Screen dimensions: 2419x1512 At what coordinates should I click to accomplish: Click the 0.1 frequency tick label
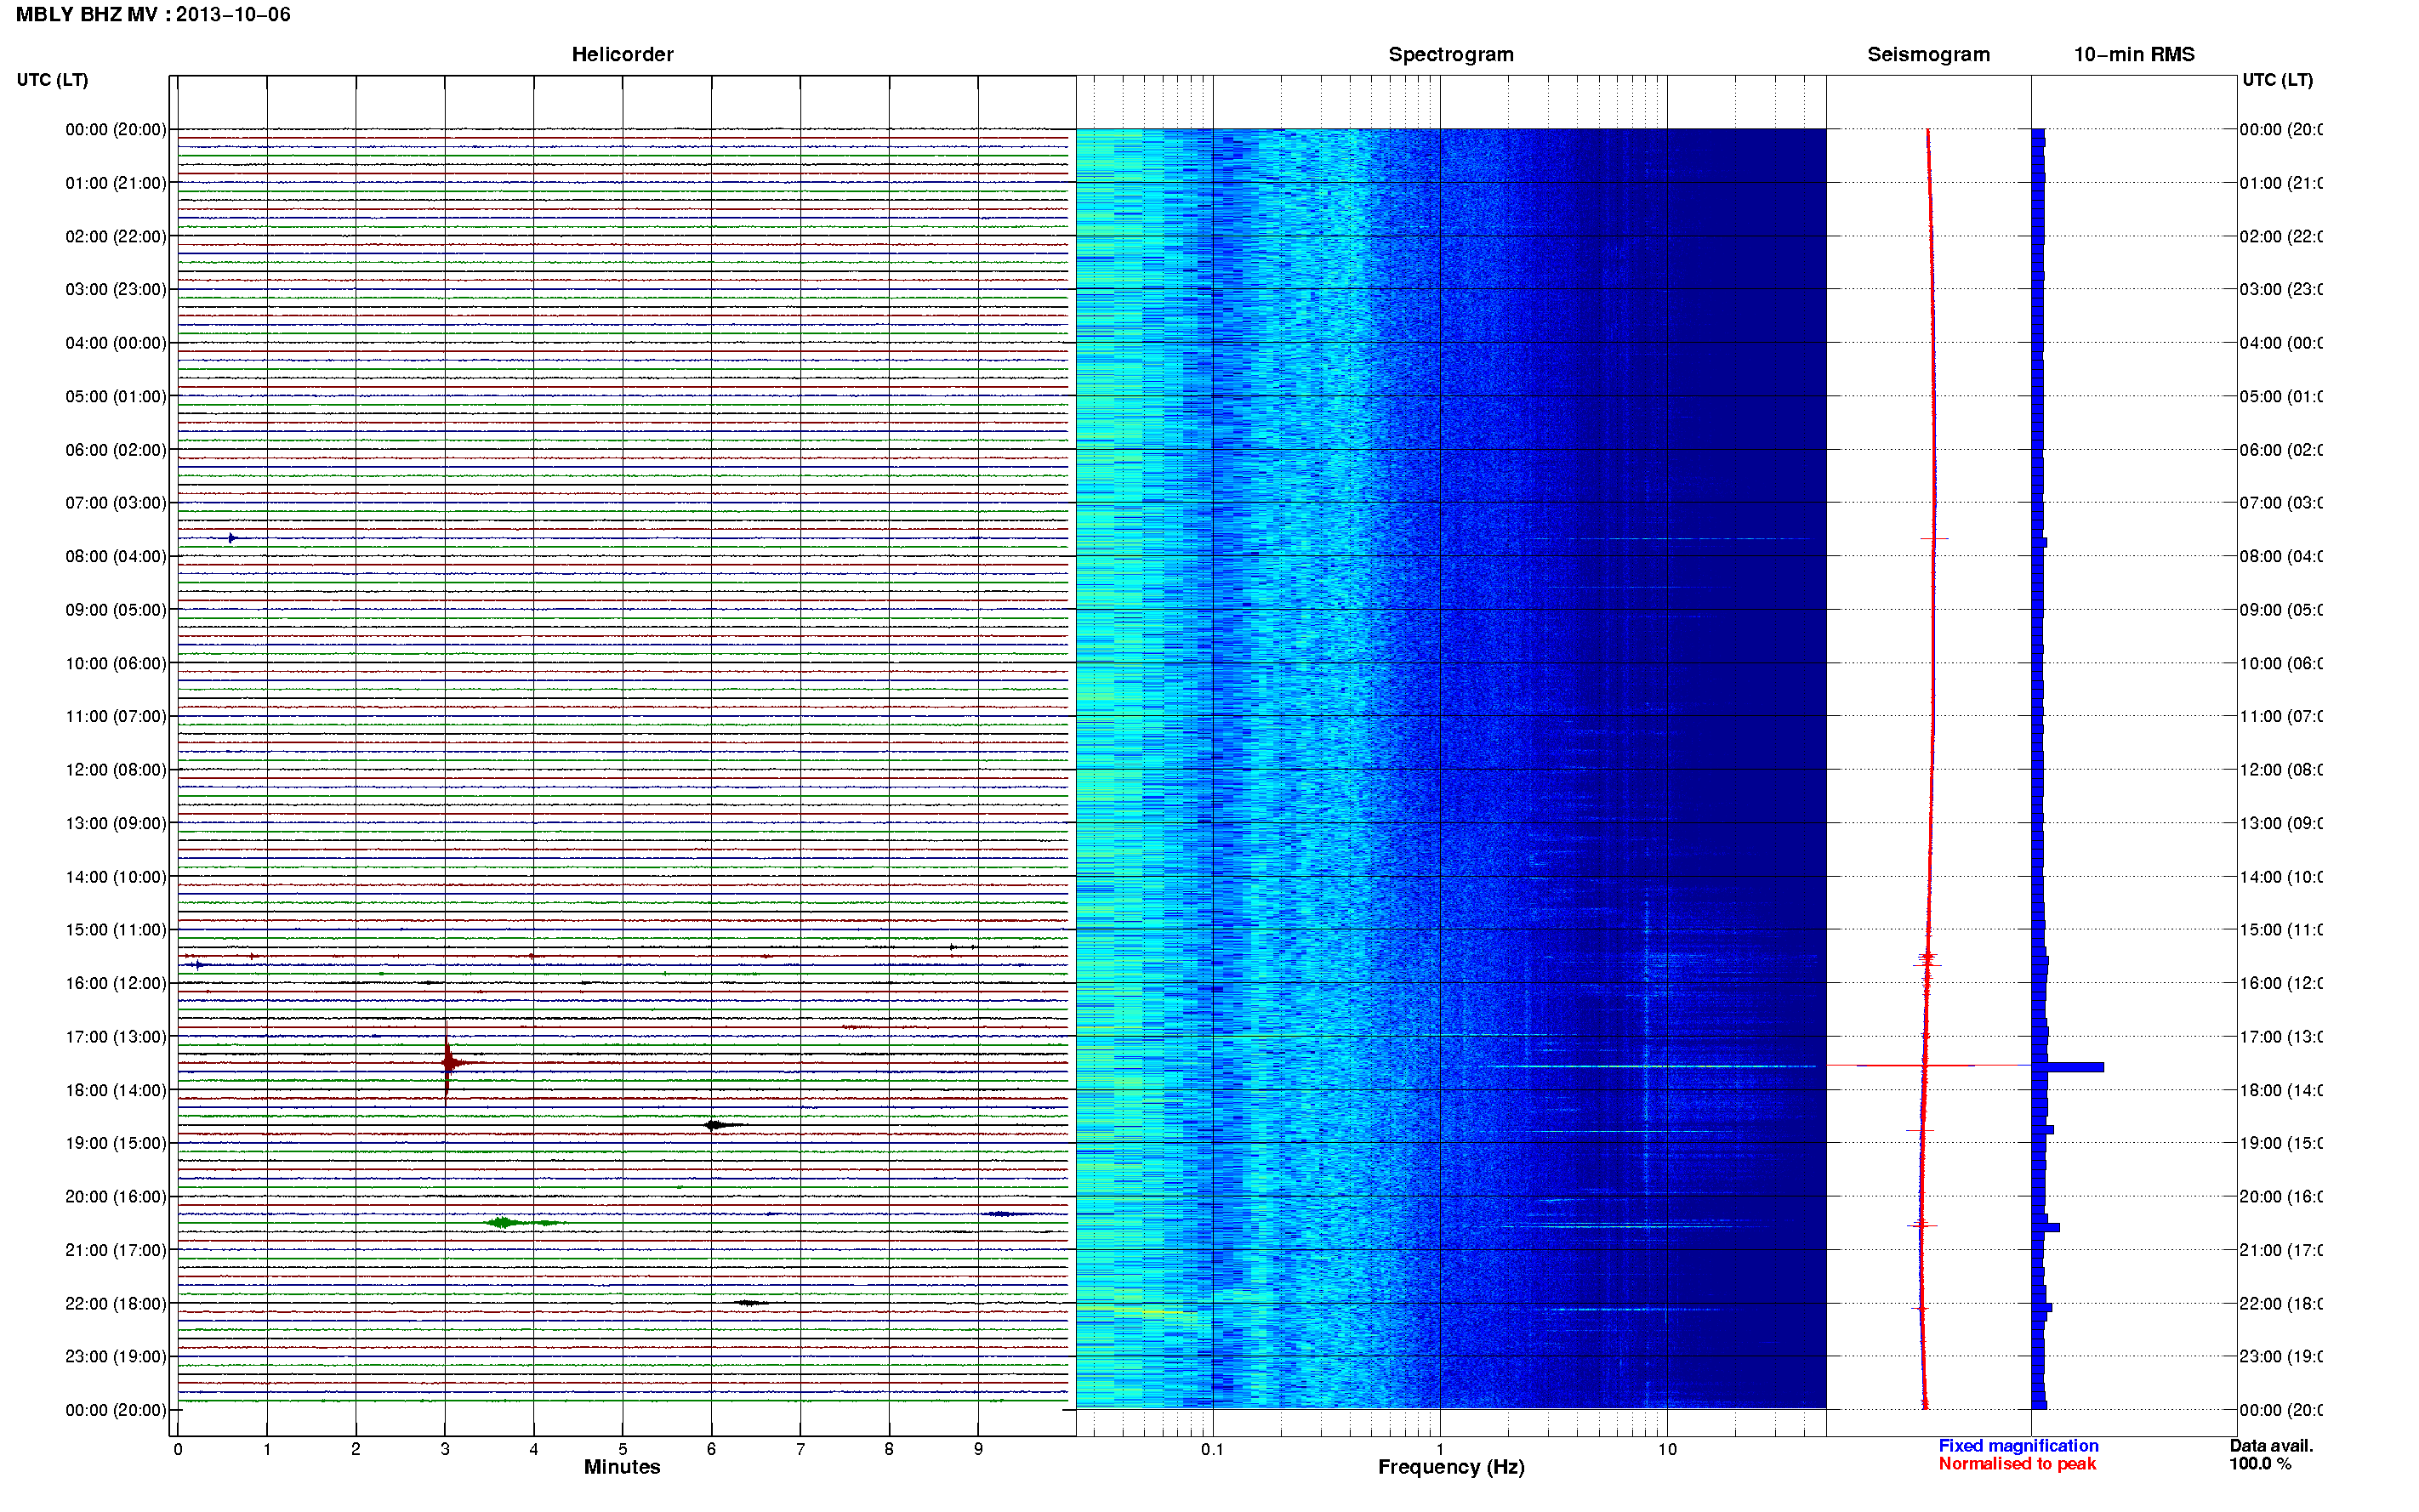(x=1212, y=1449)
